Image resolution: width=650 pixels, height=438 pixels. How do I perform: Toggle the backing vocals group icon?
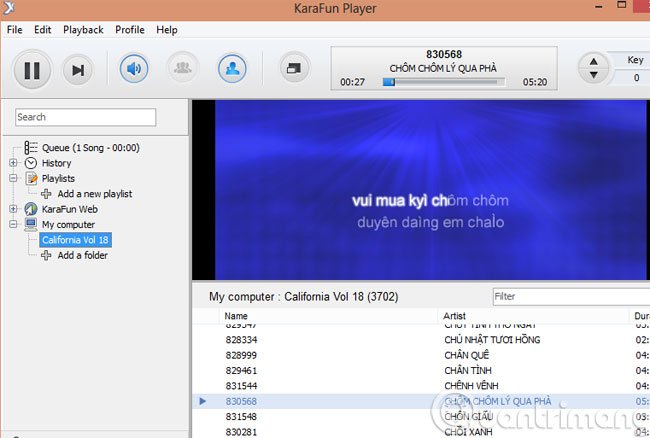pyautogui.click(x=182, y=68)
